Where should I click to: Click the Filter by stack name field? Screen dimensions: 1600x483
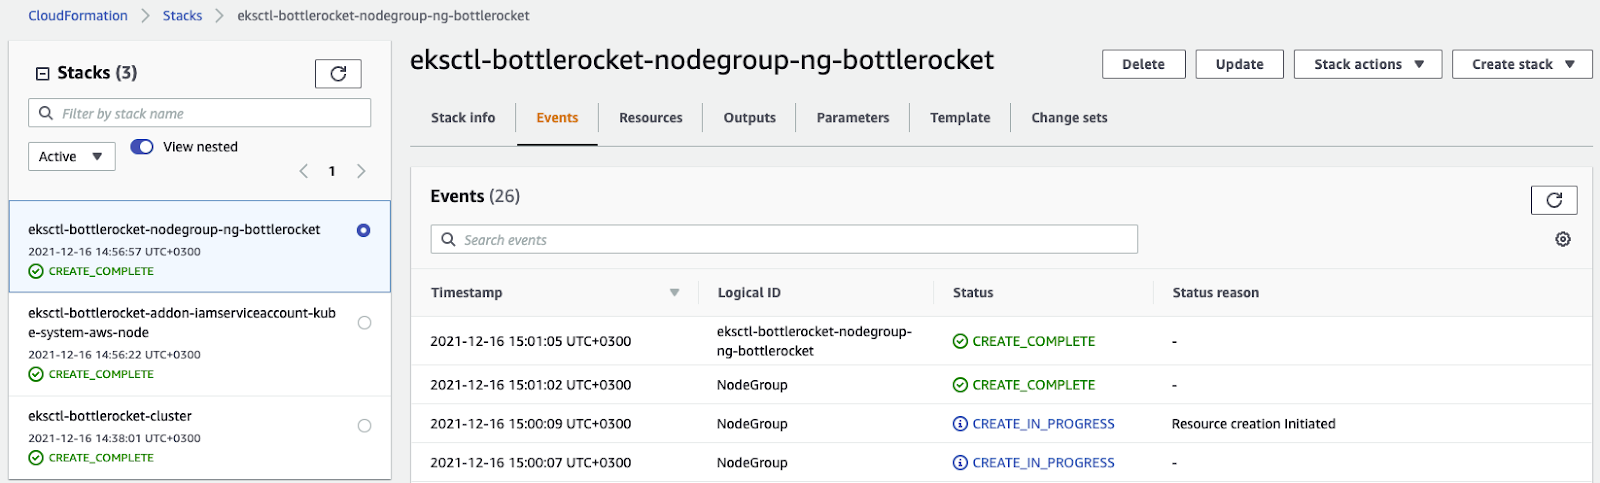[x=210, y=113]
